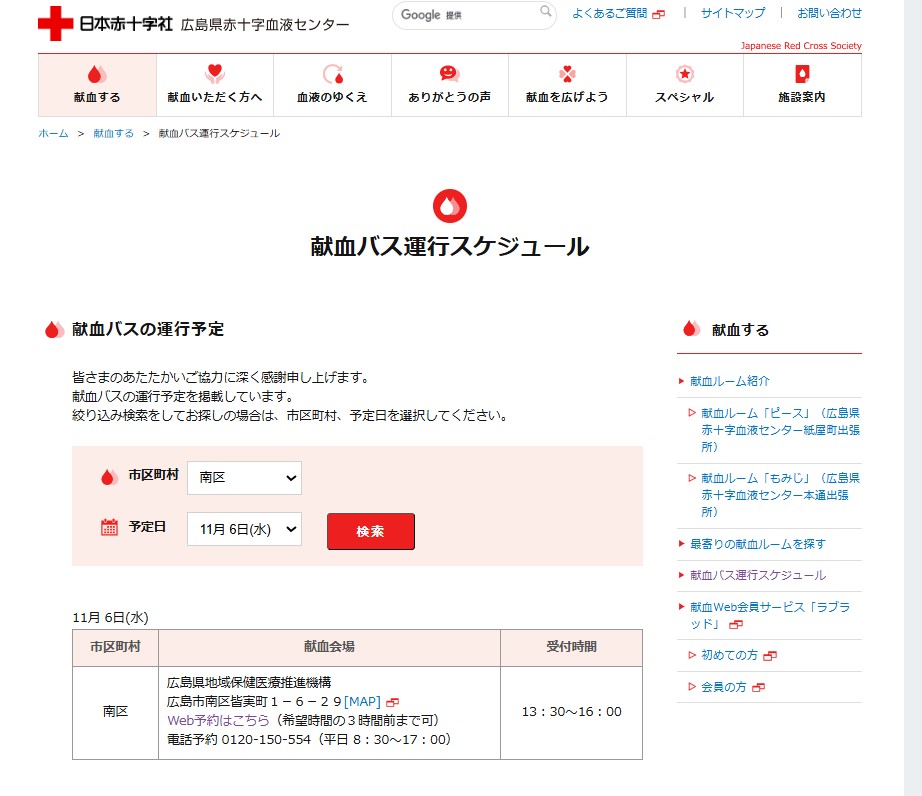
Task: Click the red 検索 button
Action: 370,531
